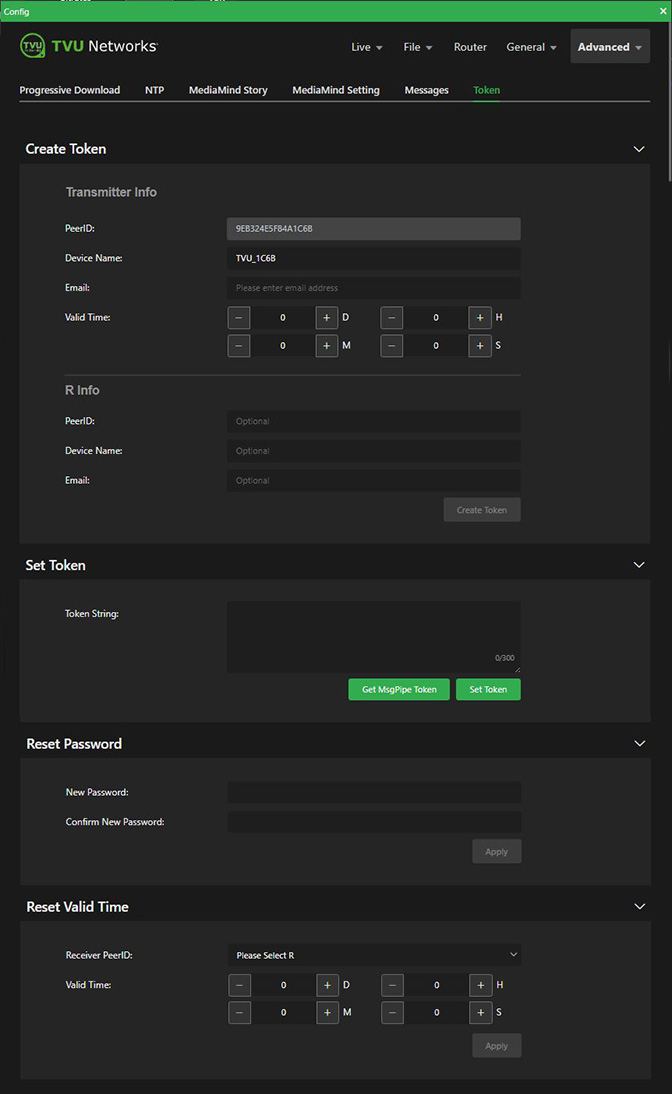This screenshot has height=1094, width=672.
Task: Click the Transmitter Email input field
Action: pos(373,288)
